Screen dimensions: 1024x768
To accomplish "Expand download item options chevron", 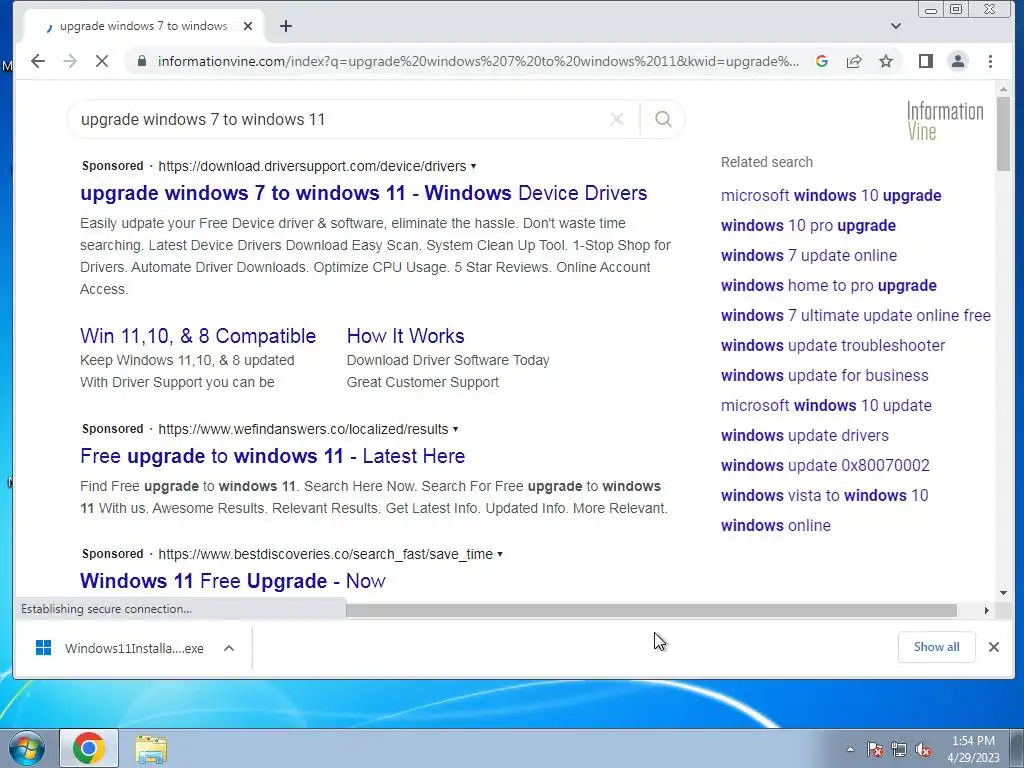I will 229,648.
